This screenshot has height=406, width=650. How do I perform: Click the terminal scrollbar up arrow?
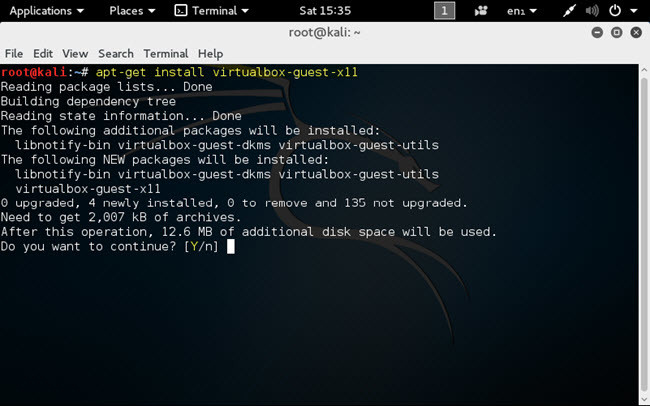pyautogui.click(x=644, y=70)
